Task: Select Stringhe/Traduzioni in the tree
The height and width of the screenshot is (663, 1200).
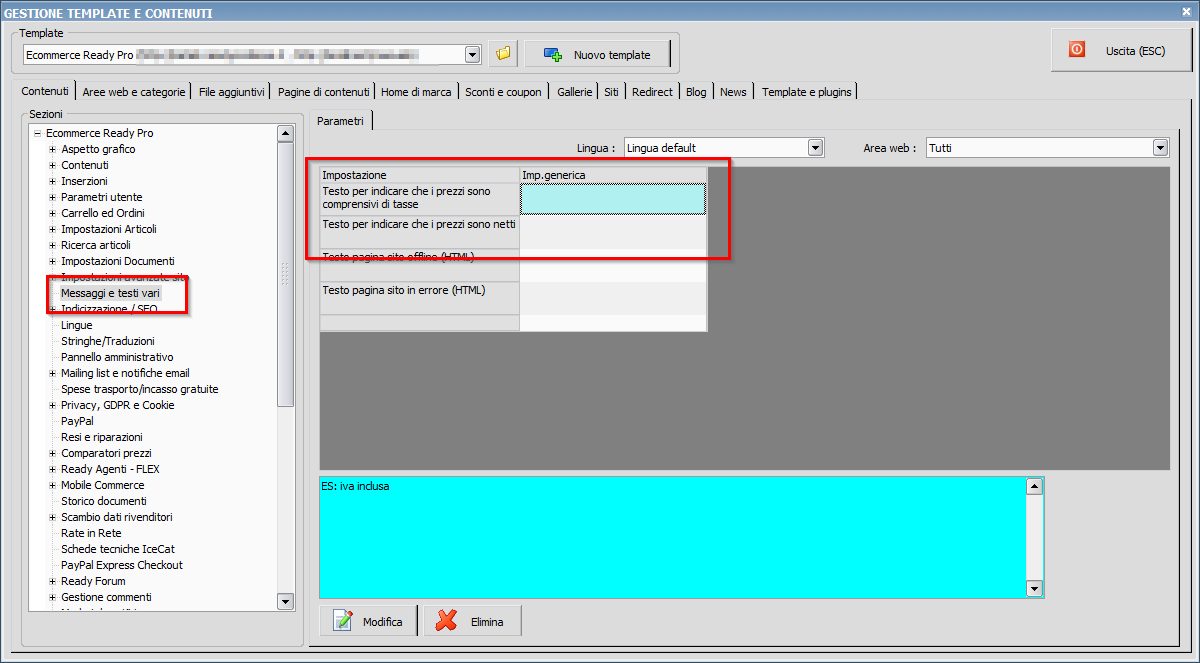Action: 108,341
